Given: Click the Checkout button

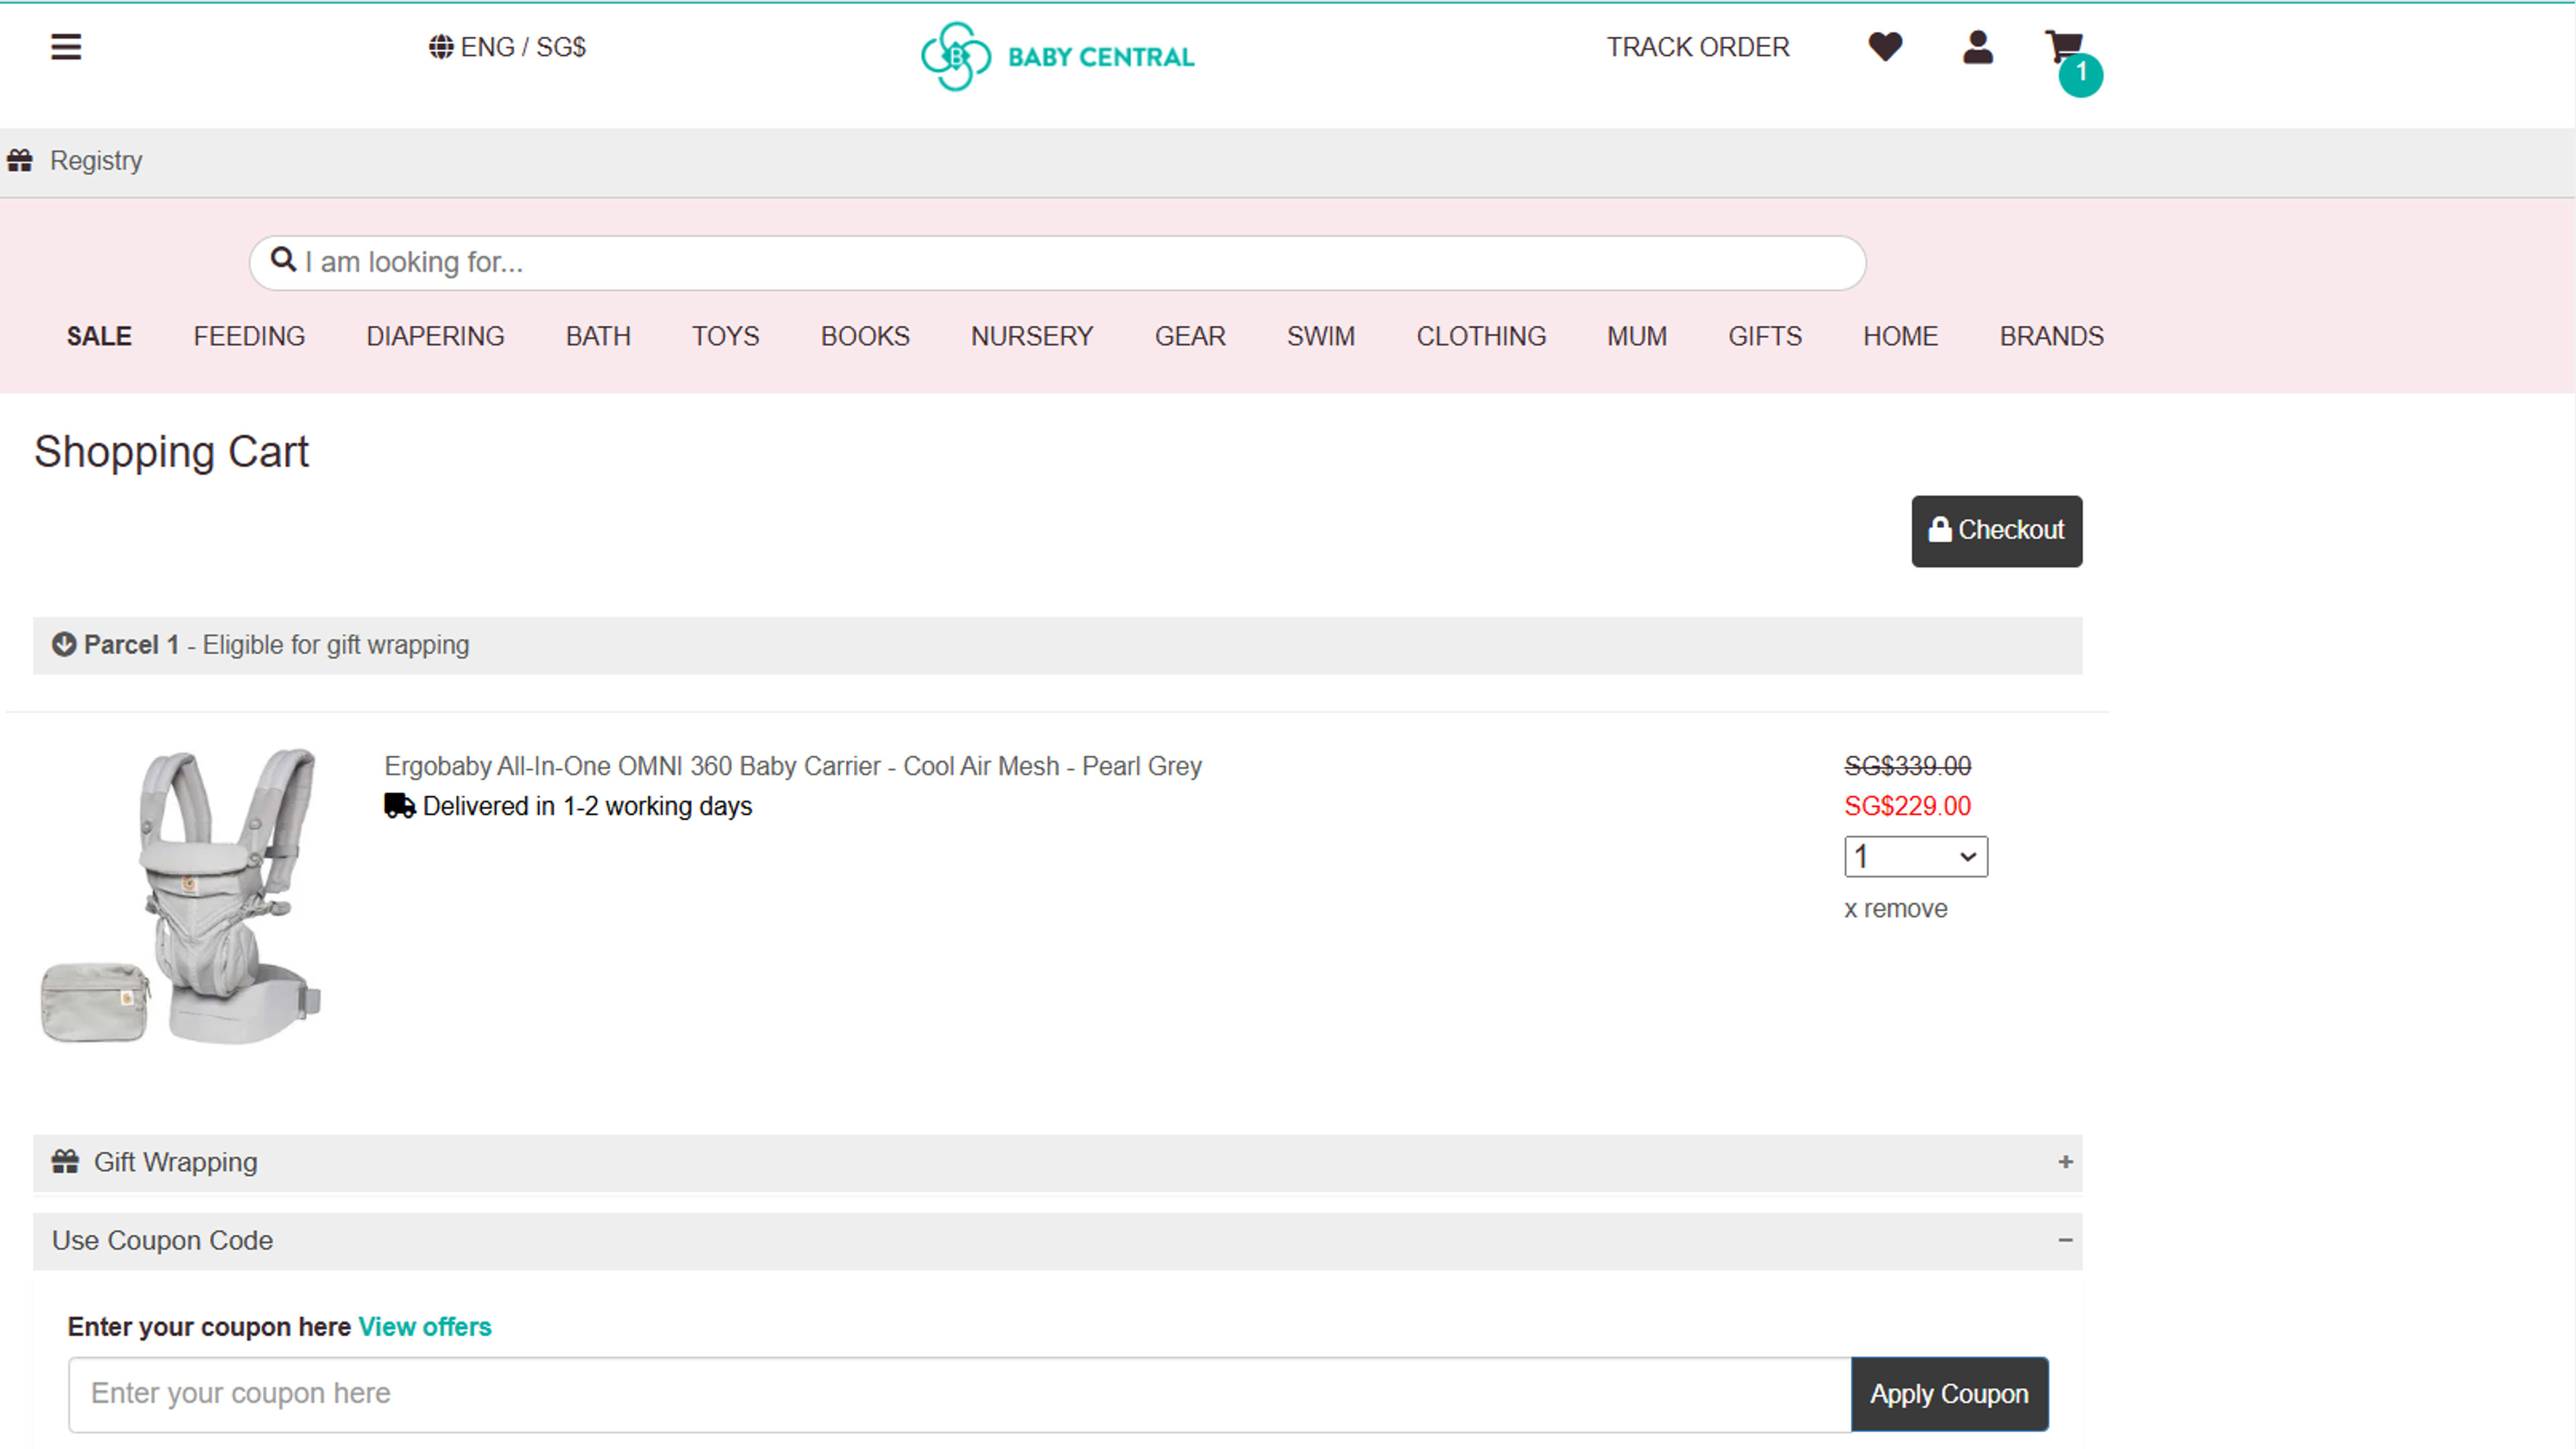Looking at the screenshot, I should pos(1996,531).
